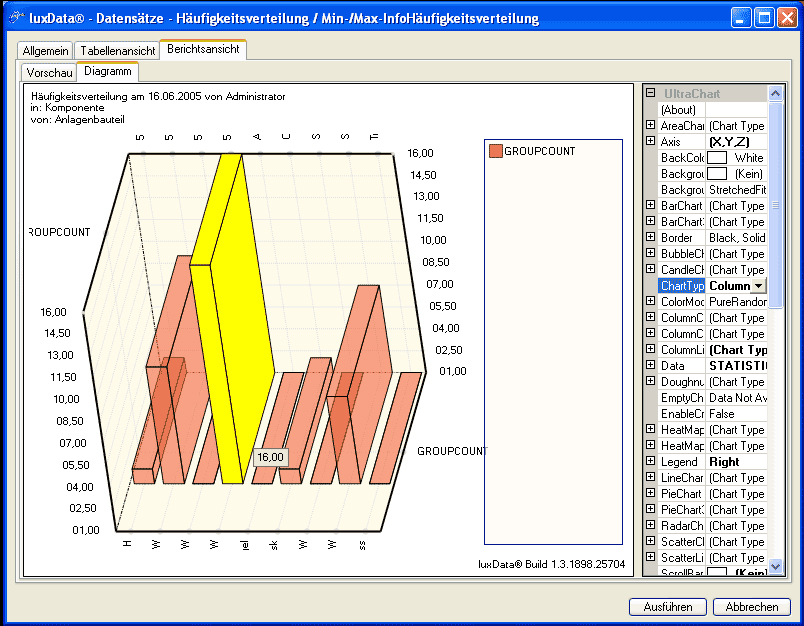Switch to the Allgemein tab
804x626 pixels.
click(x=45, y=50)
